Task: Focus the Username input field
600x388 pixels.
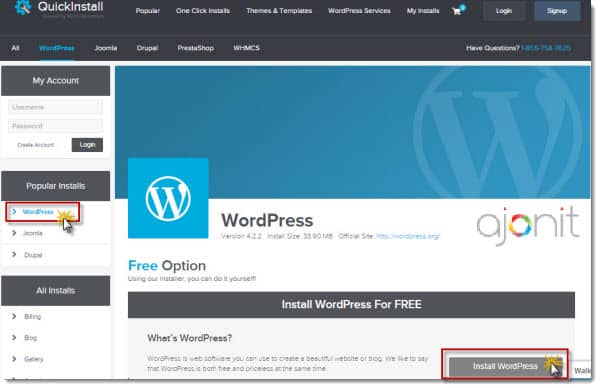Action: tap(55, 107)
